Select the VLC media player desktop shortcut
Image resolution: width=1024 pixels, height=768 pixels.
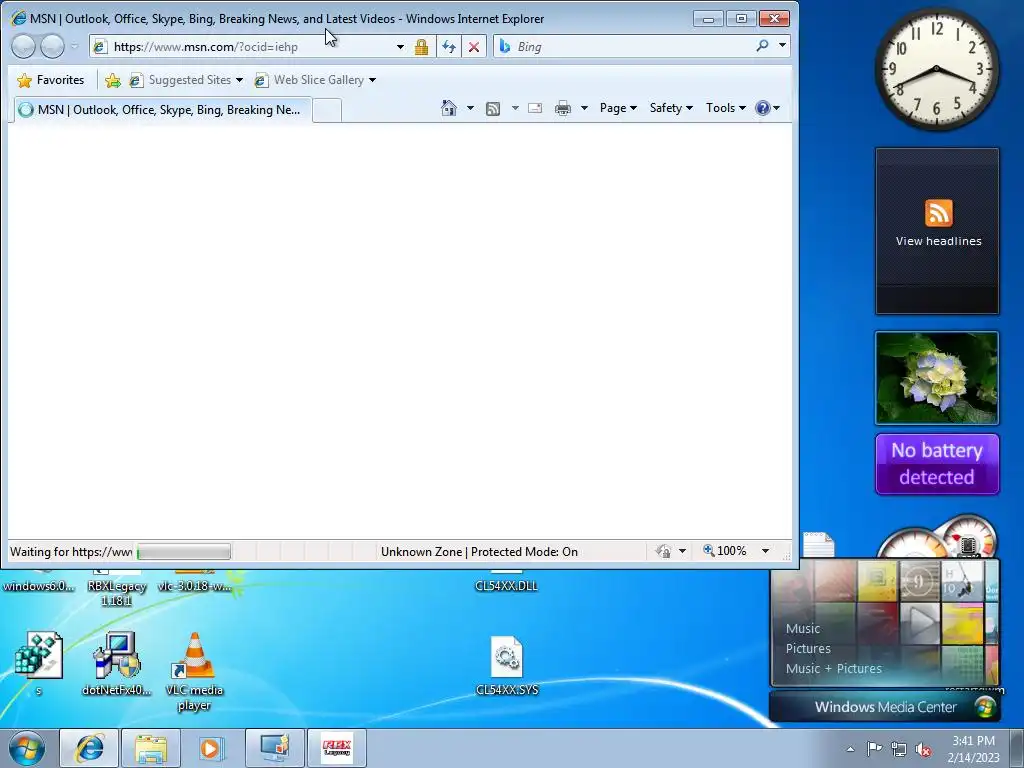(194, 671)
